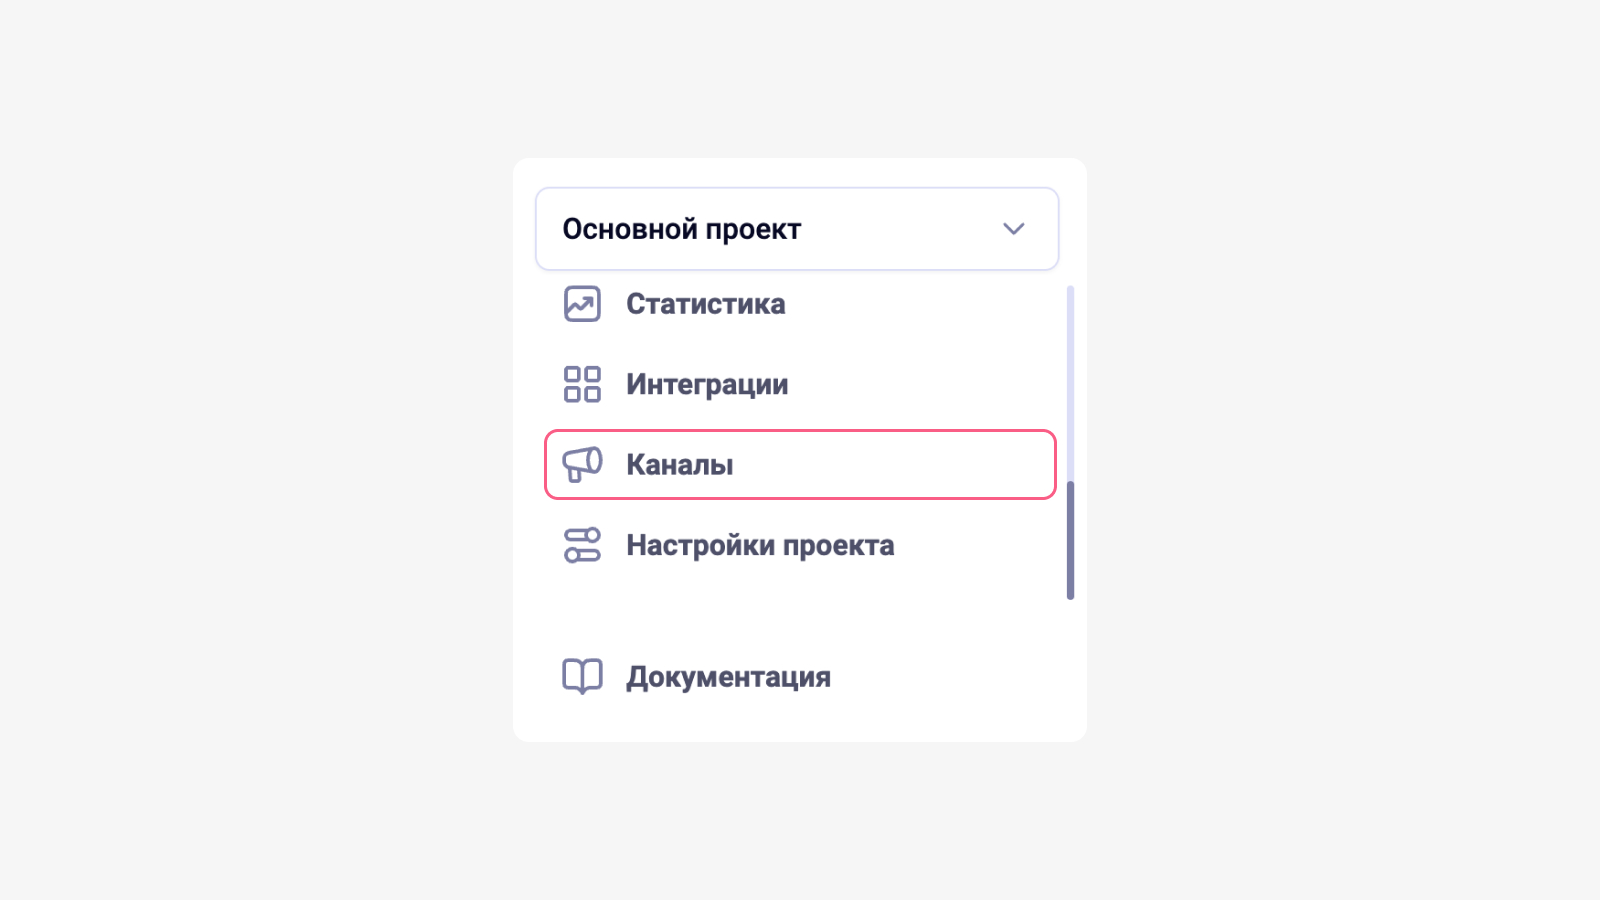This screenshot has width=1600, height=900.
Task: Click the light scrollbar track above the thumb
Action: 1070,380
